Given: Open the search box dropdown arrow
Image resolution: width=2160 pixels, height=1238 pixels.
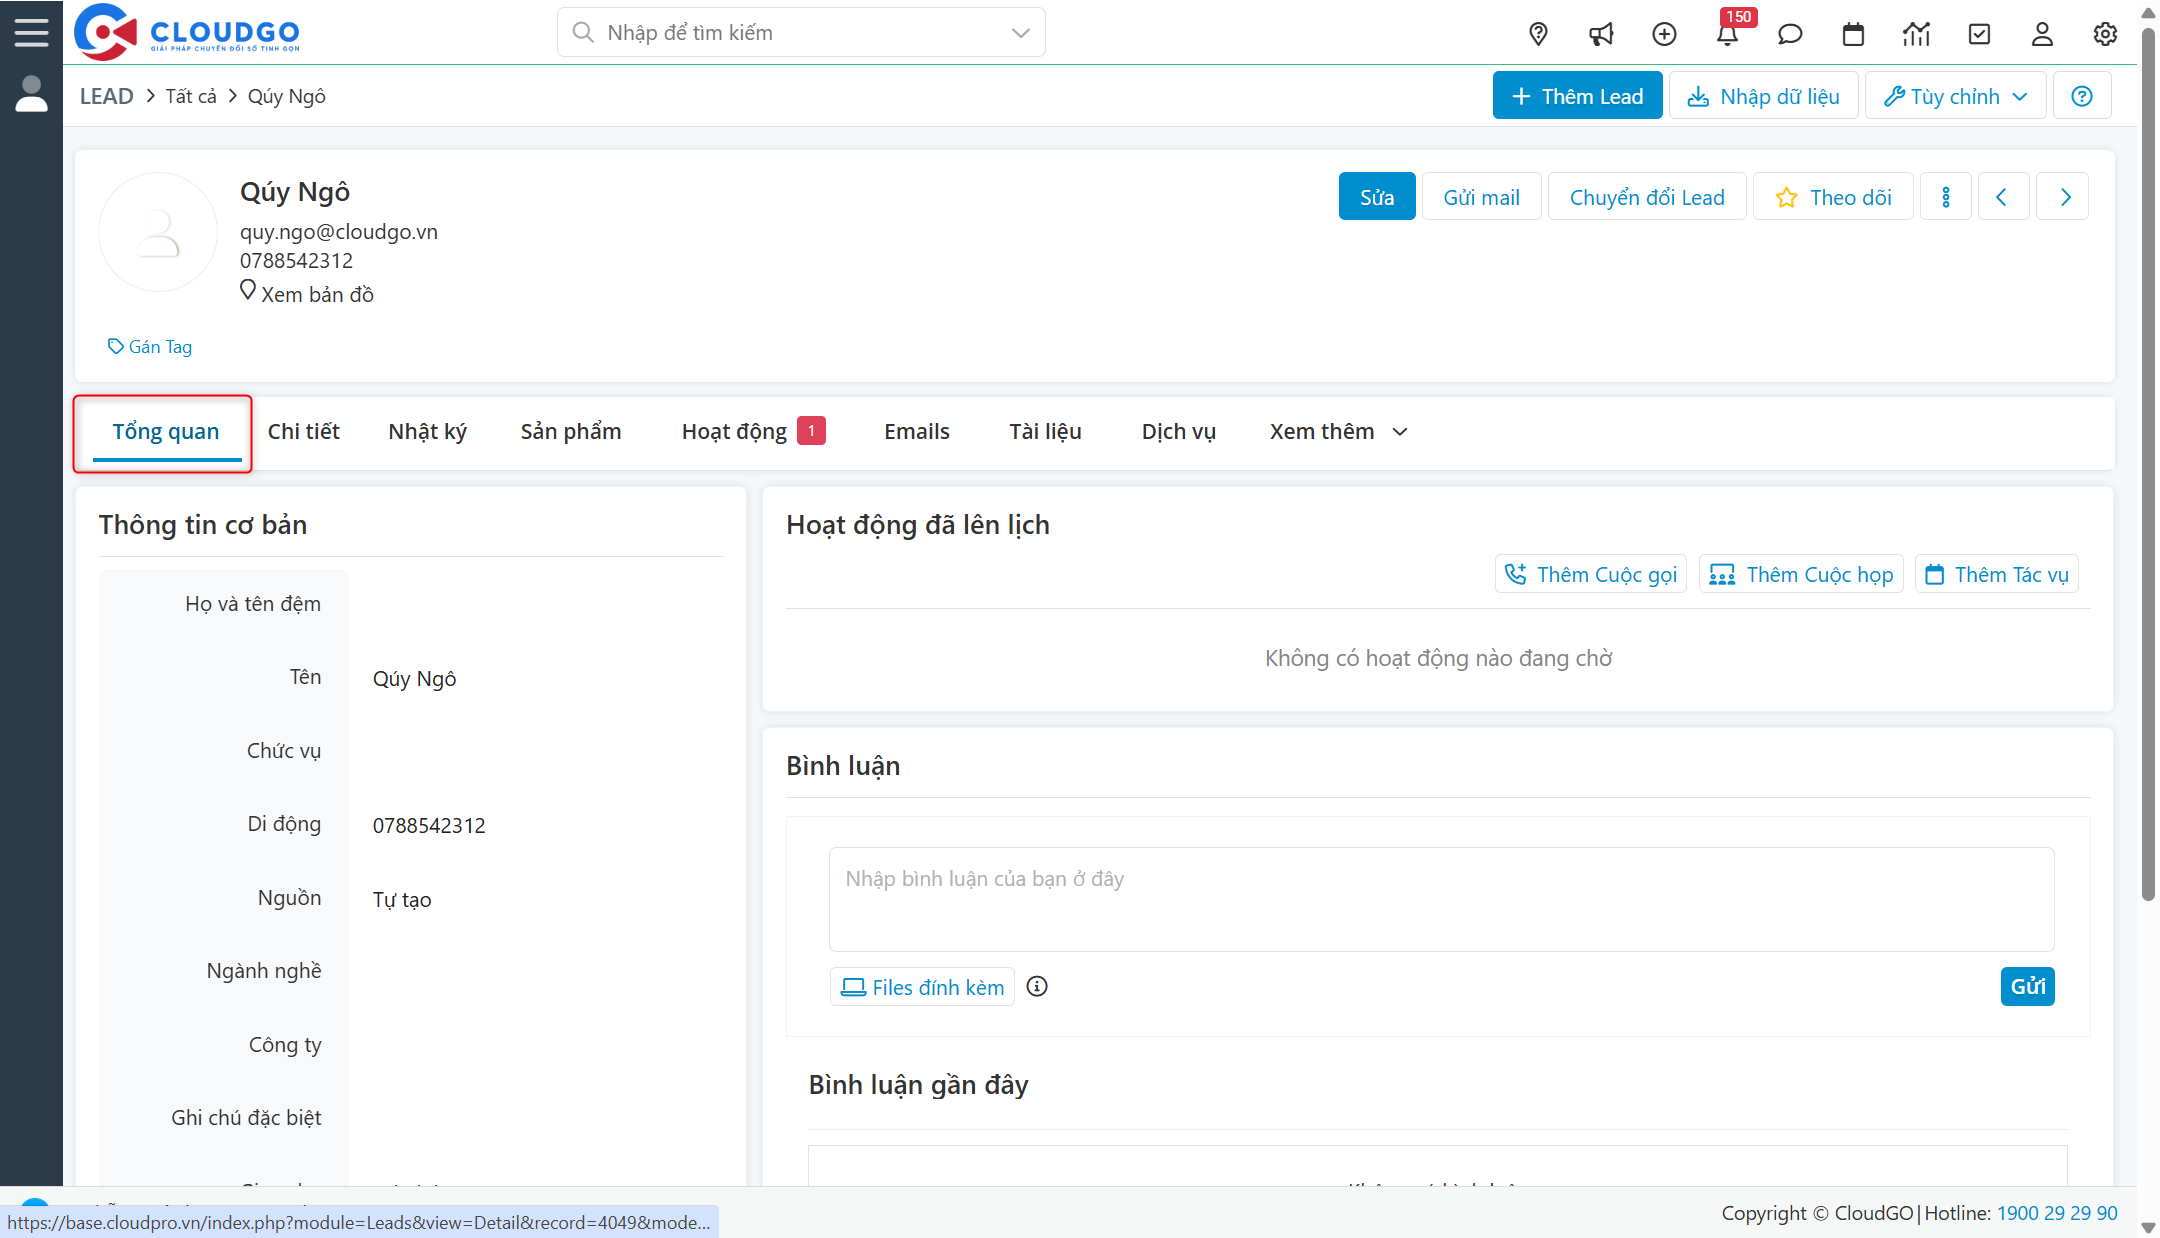Looking at the screenshot, I should point(1020,33).
